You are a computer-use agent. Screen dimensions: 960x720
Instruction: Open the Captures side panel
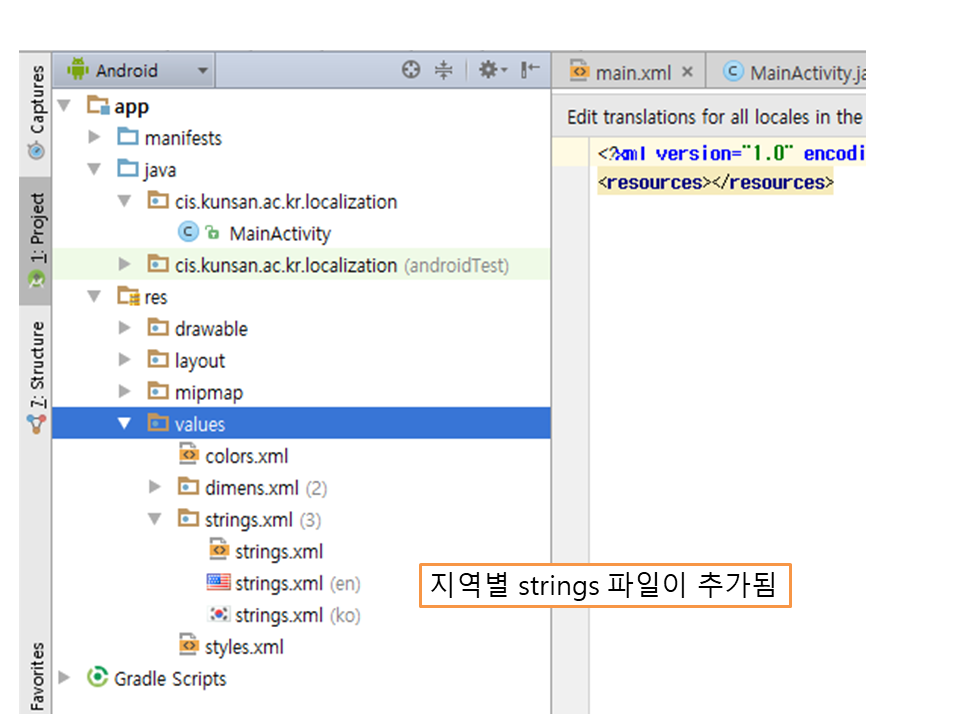coord(36,112)
